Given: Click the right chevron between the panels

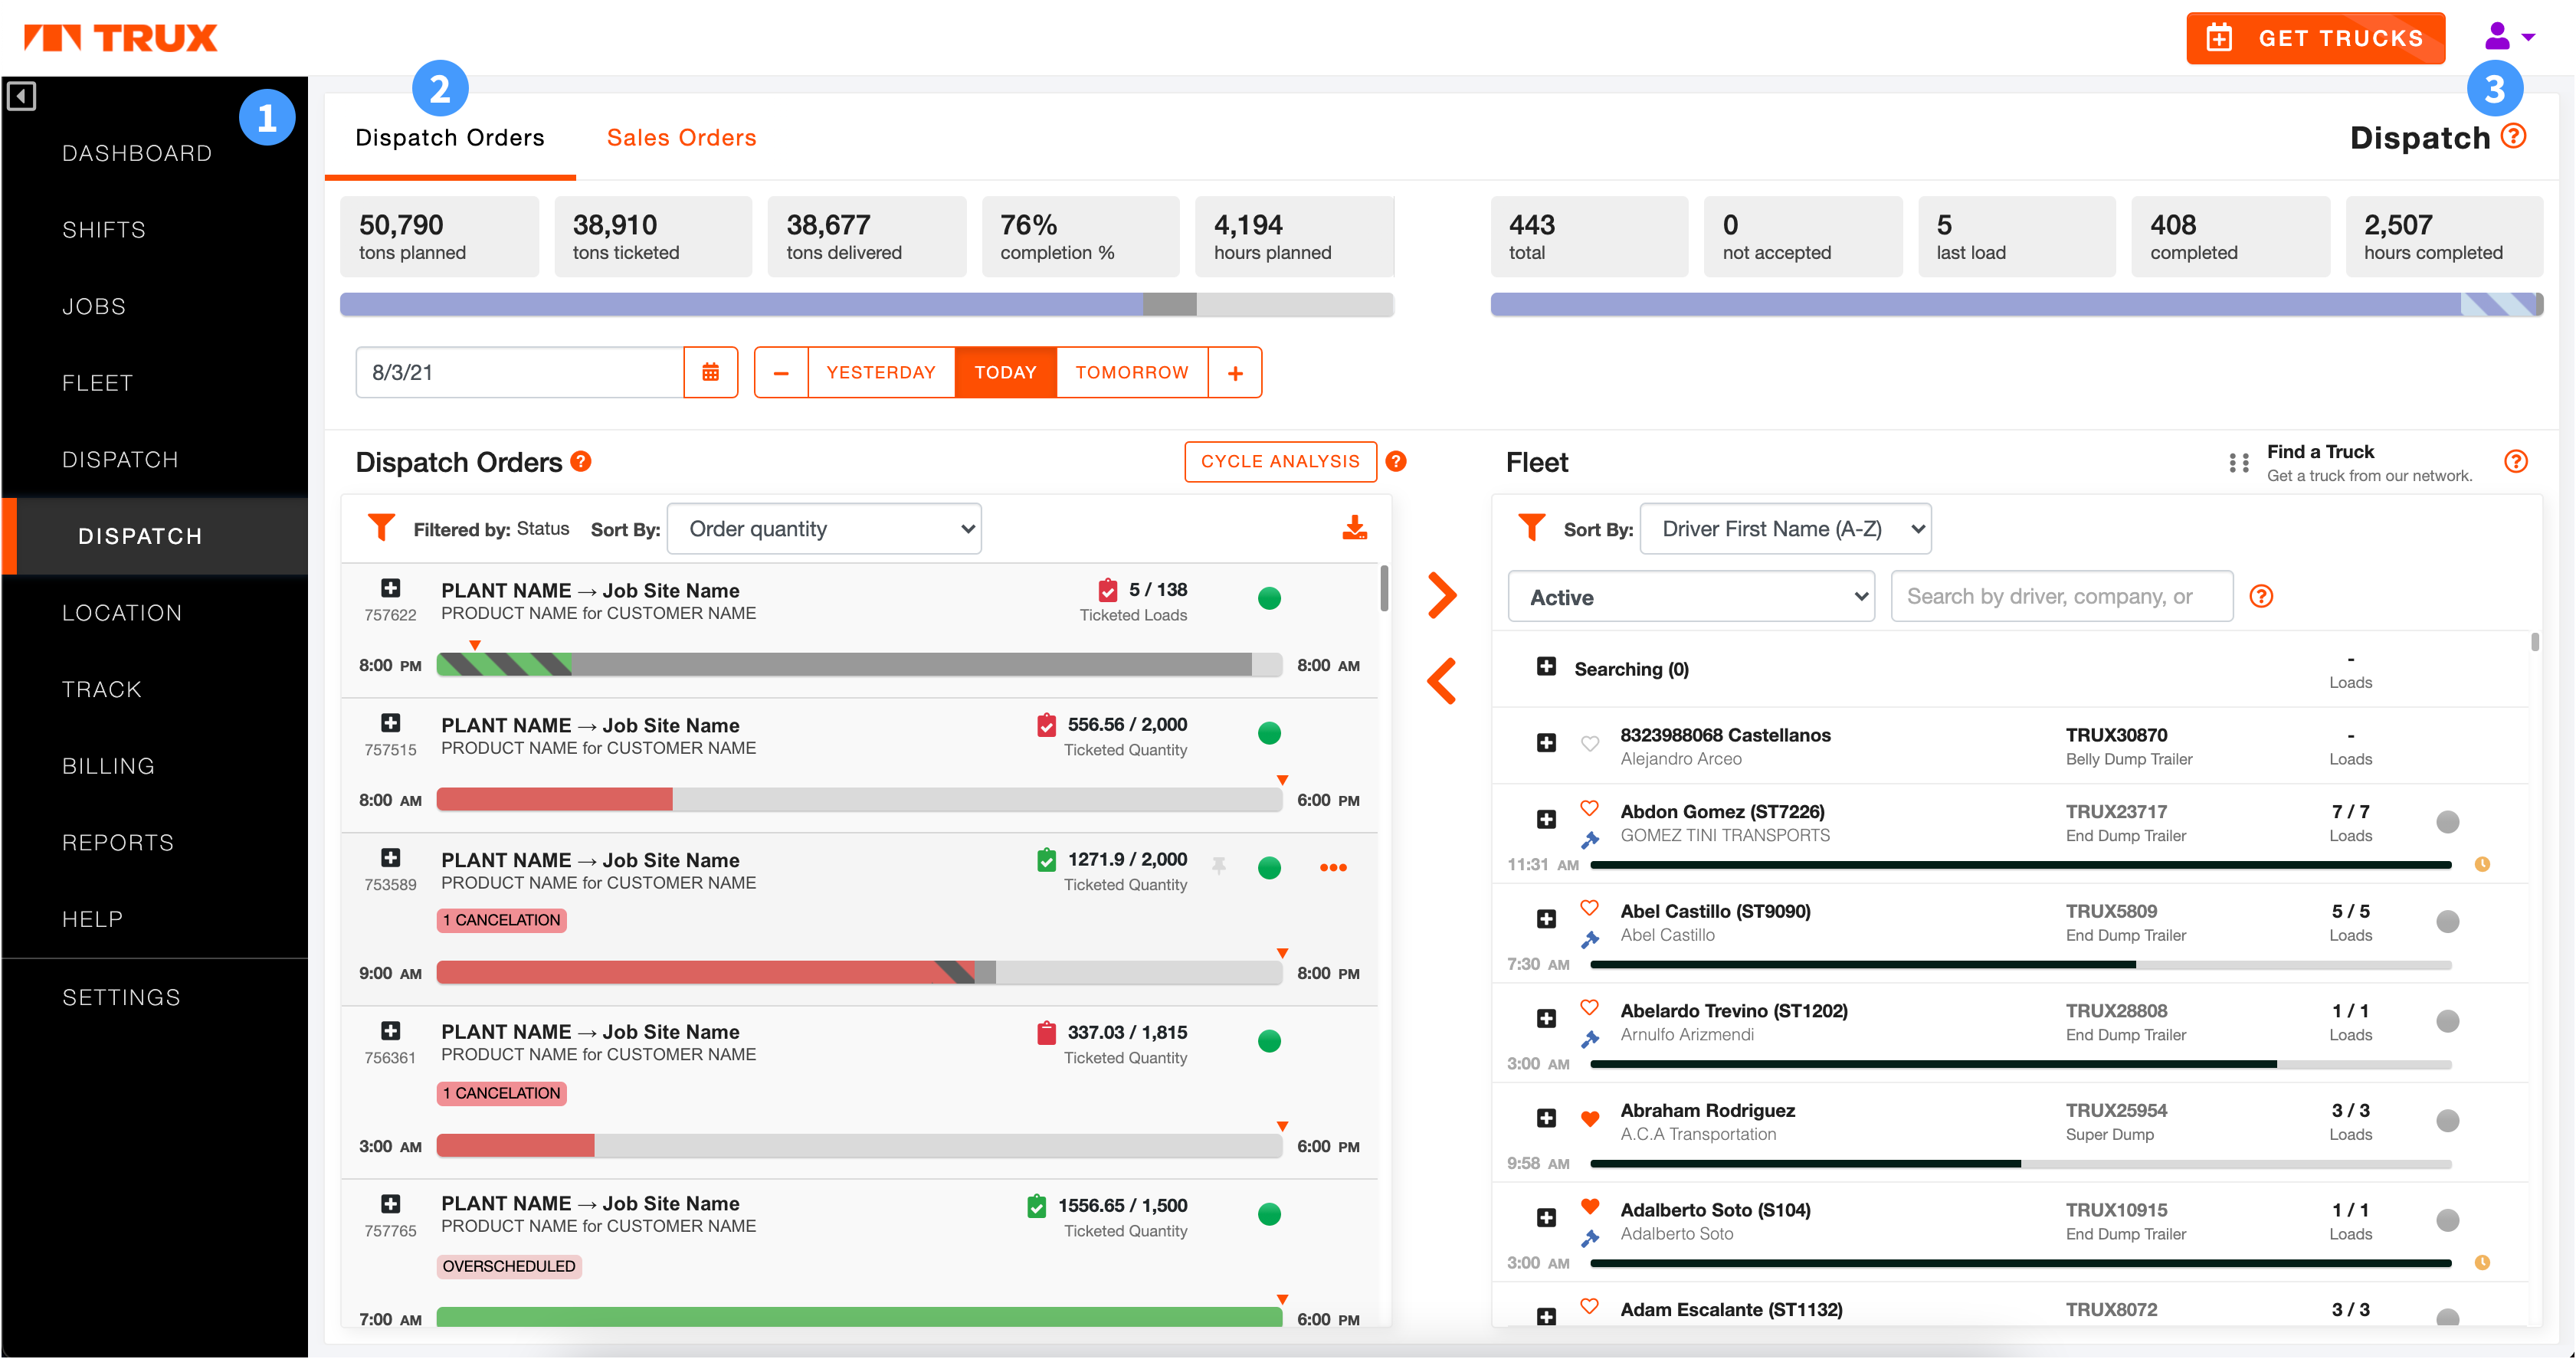Looking at the screenshot, I should (1441, 595).
